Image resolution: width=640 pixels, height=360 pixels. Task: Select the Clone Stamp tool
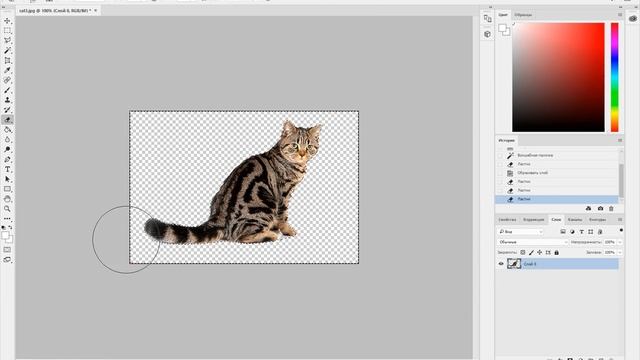click(7, 100)
